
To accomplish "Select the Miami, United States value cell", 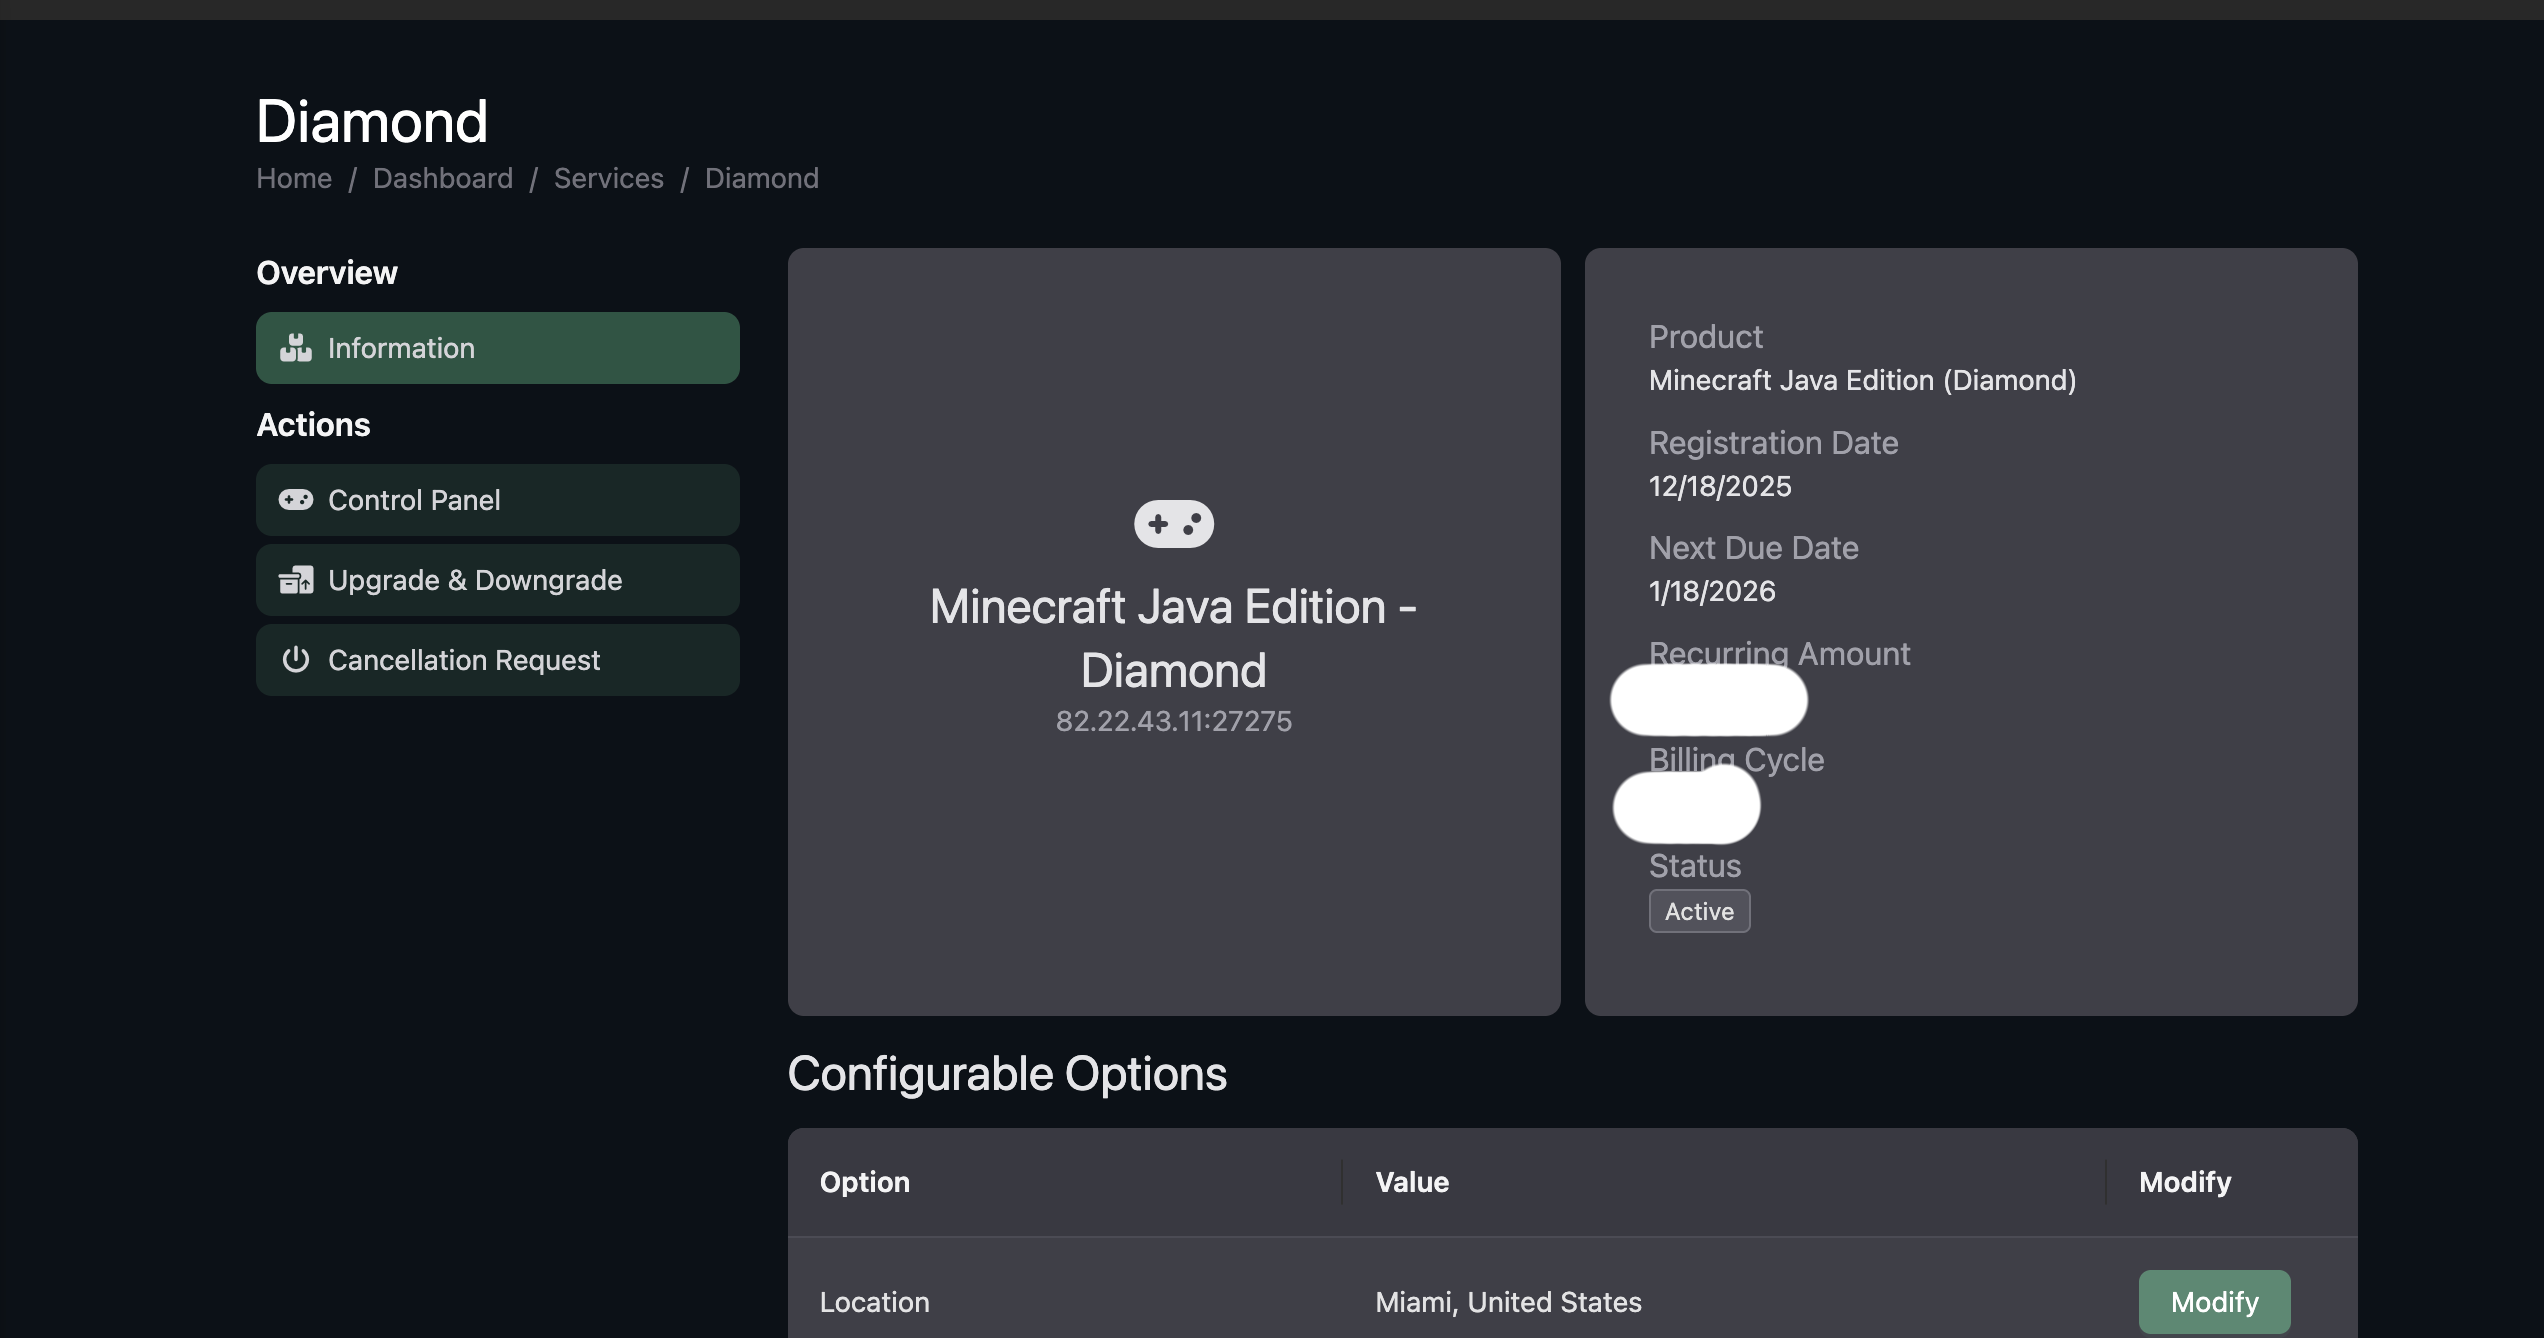I will 1506,1302.
